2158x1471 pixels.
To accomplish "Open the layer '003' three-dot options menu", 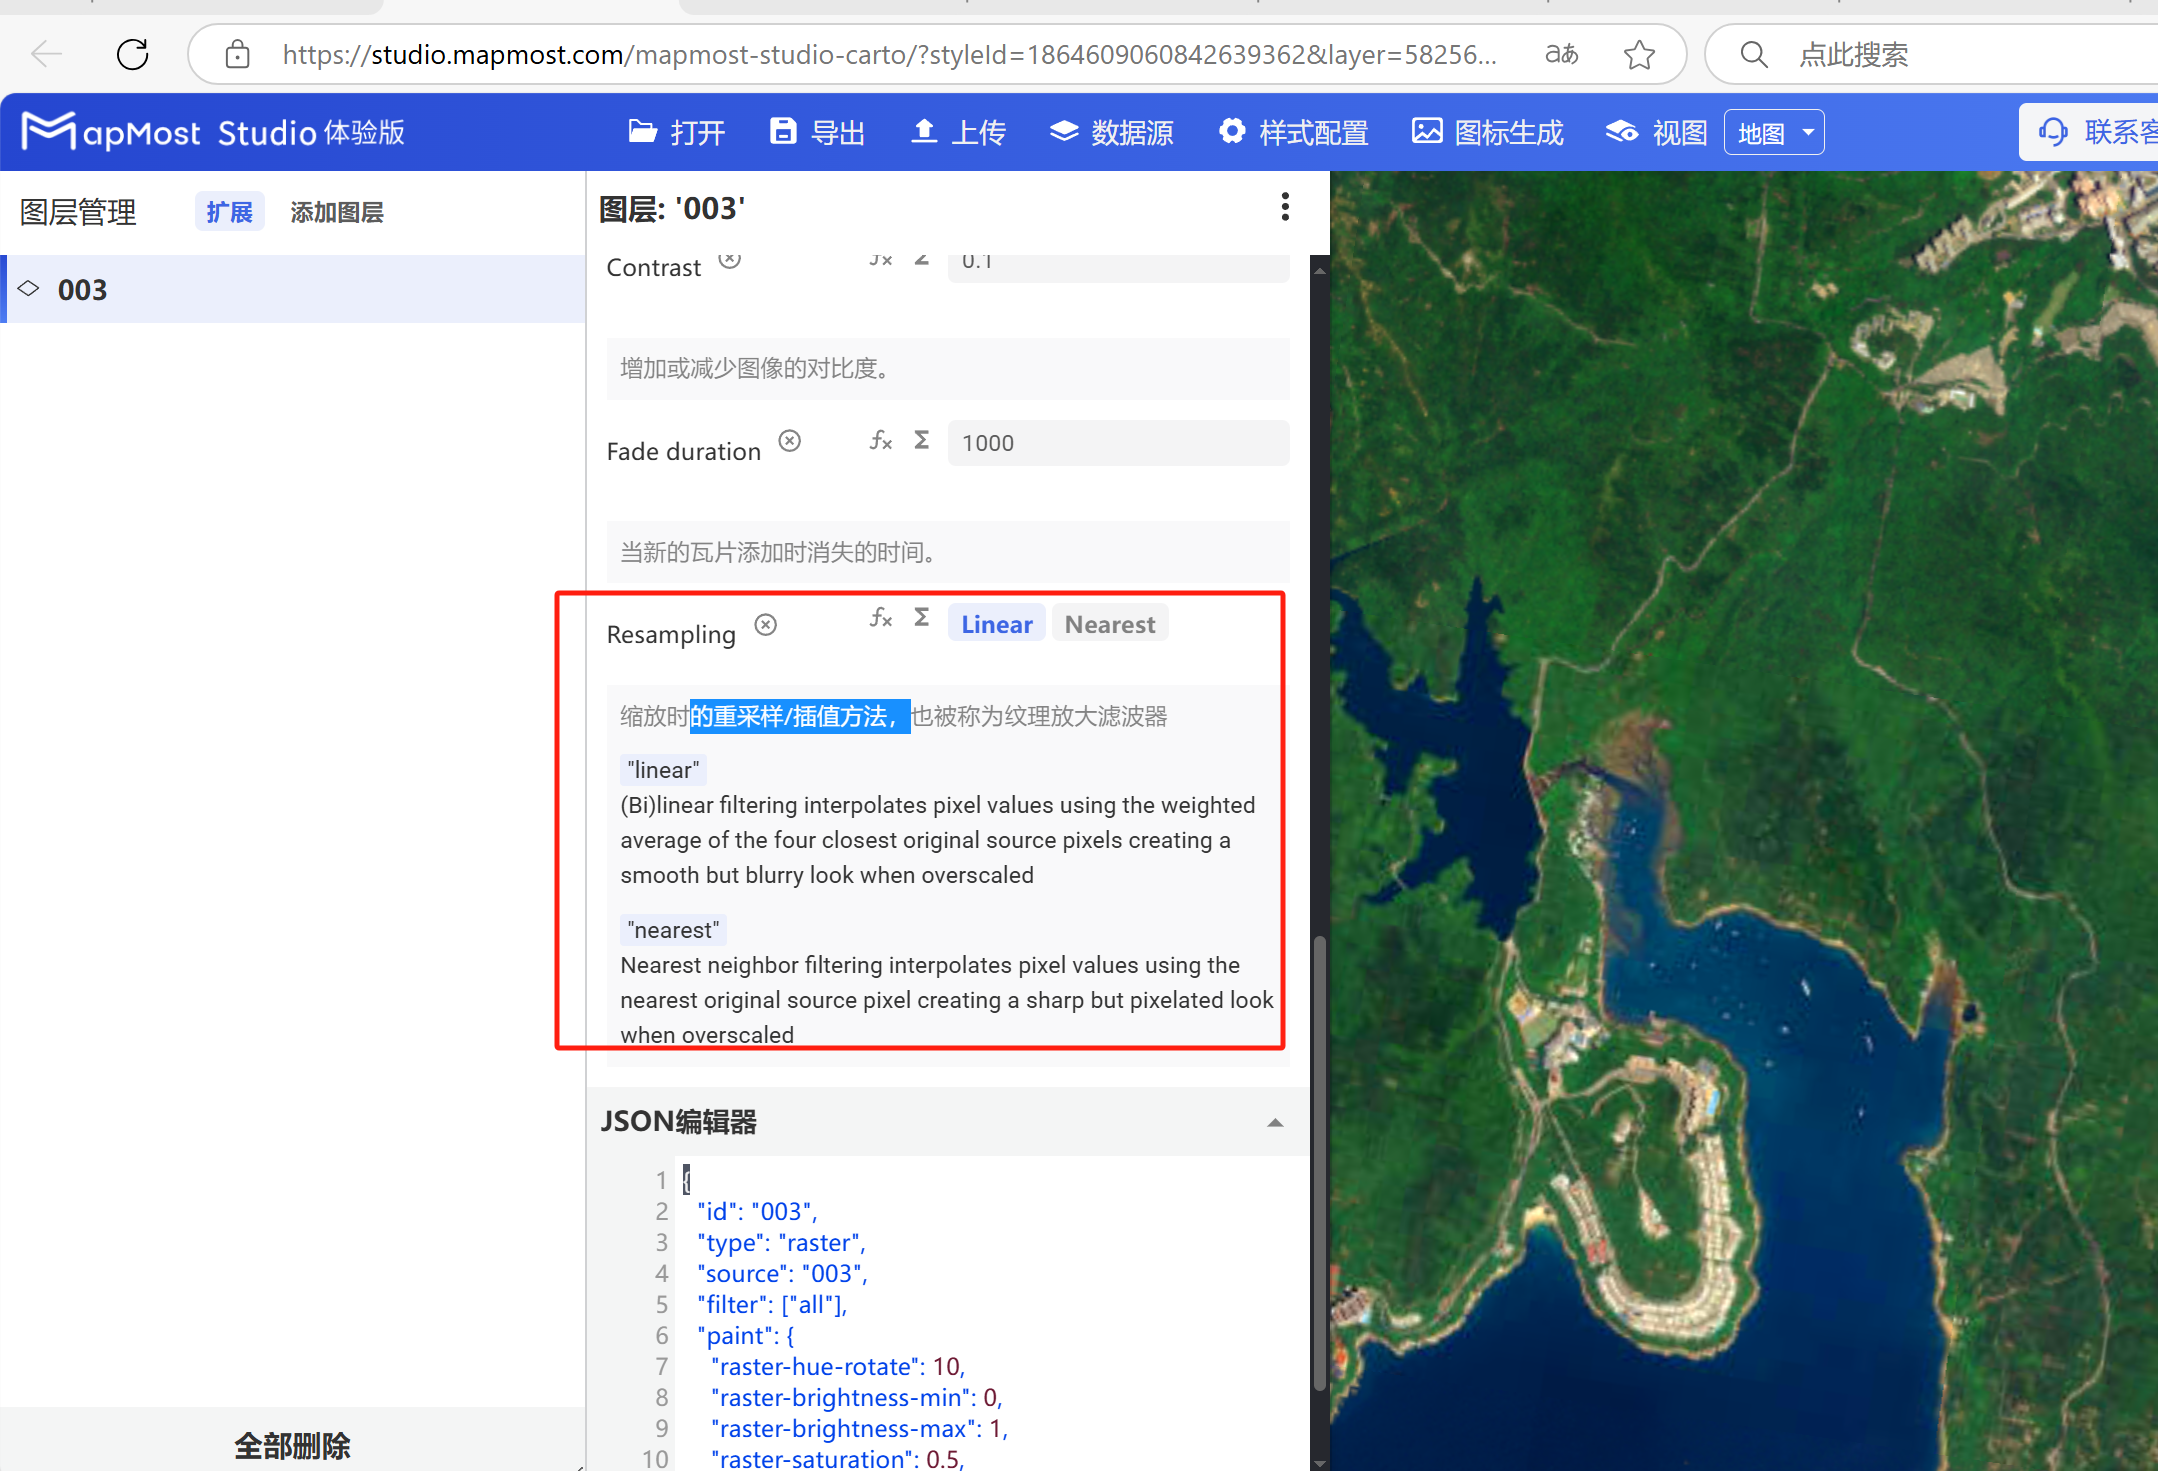I will coord(1284,206).
